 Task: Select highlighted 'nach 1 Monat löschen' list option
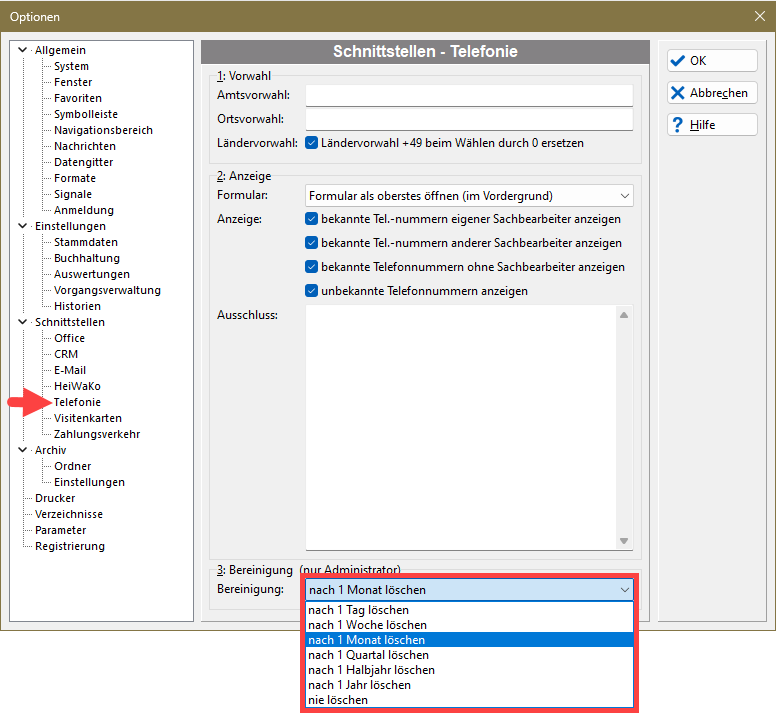point(469,640)
